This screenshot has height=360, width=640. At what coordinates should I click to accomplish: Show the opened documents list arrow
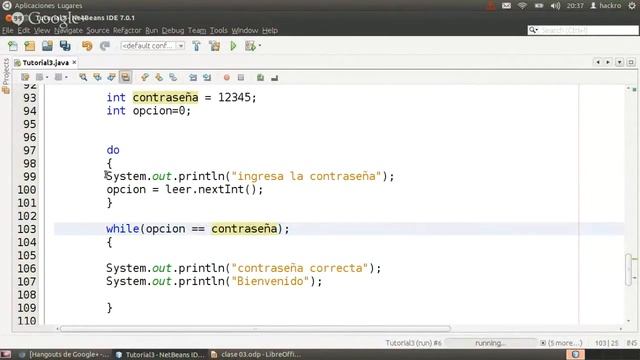pyautogui.click(x=620, y=62)
